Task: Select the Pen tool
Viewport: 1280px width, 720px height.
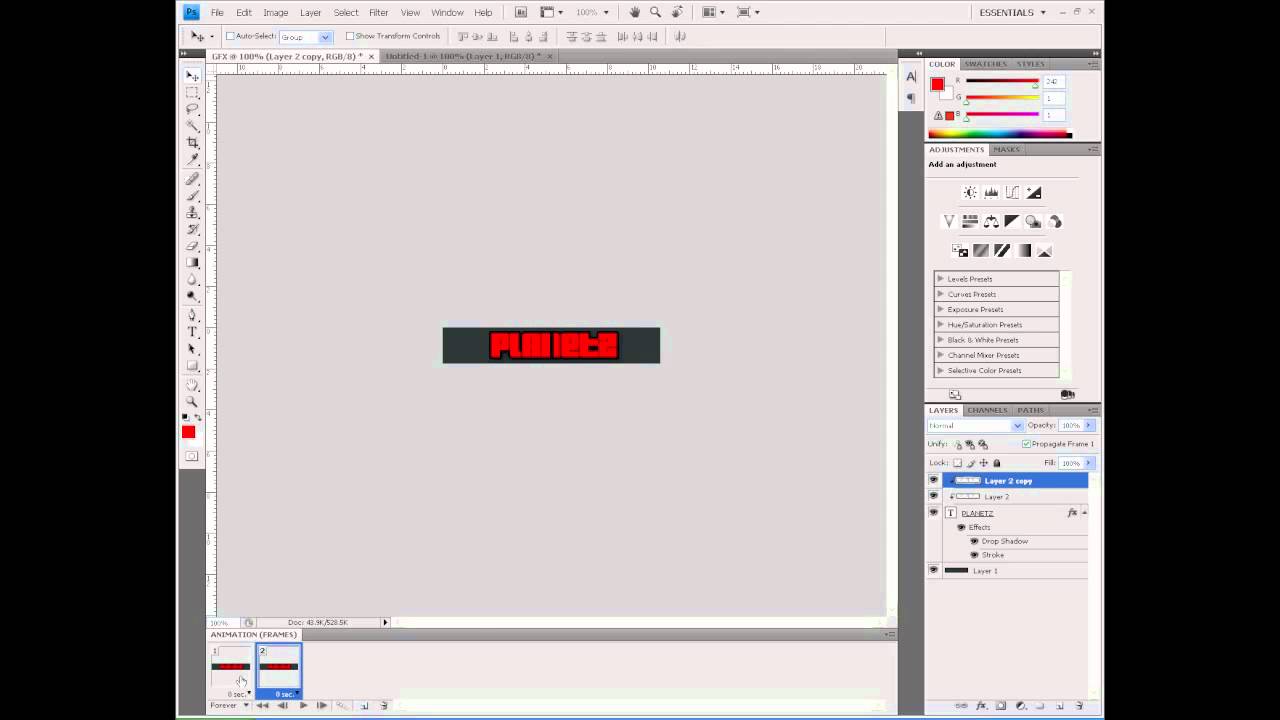Action: 192,315
